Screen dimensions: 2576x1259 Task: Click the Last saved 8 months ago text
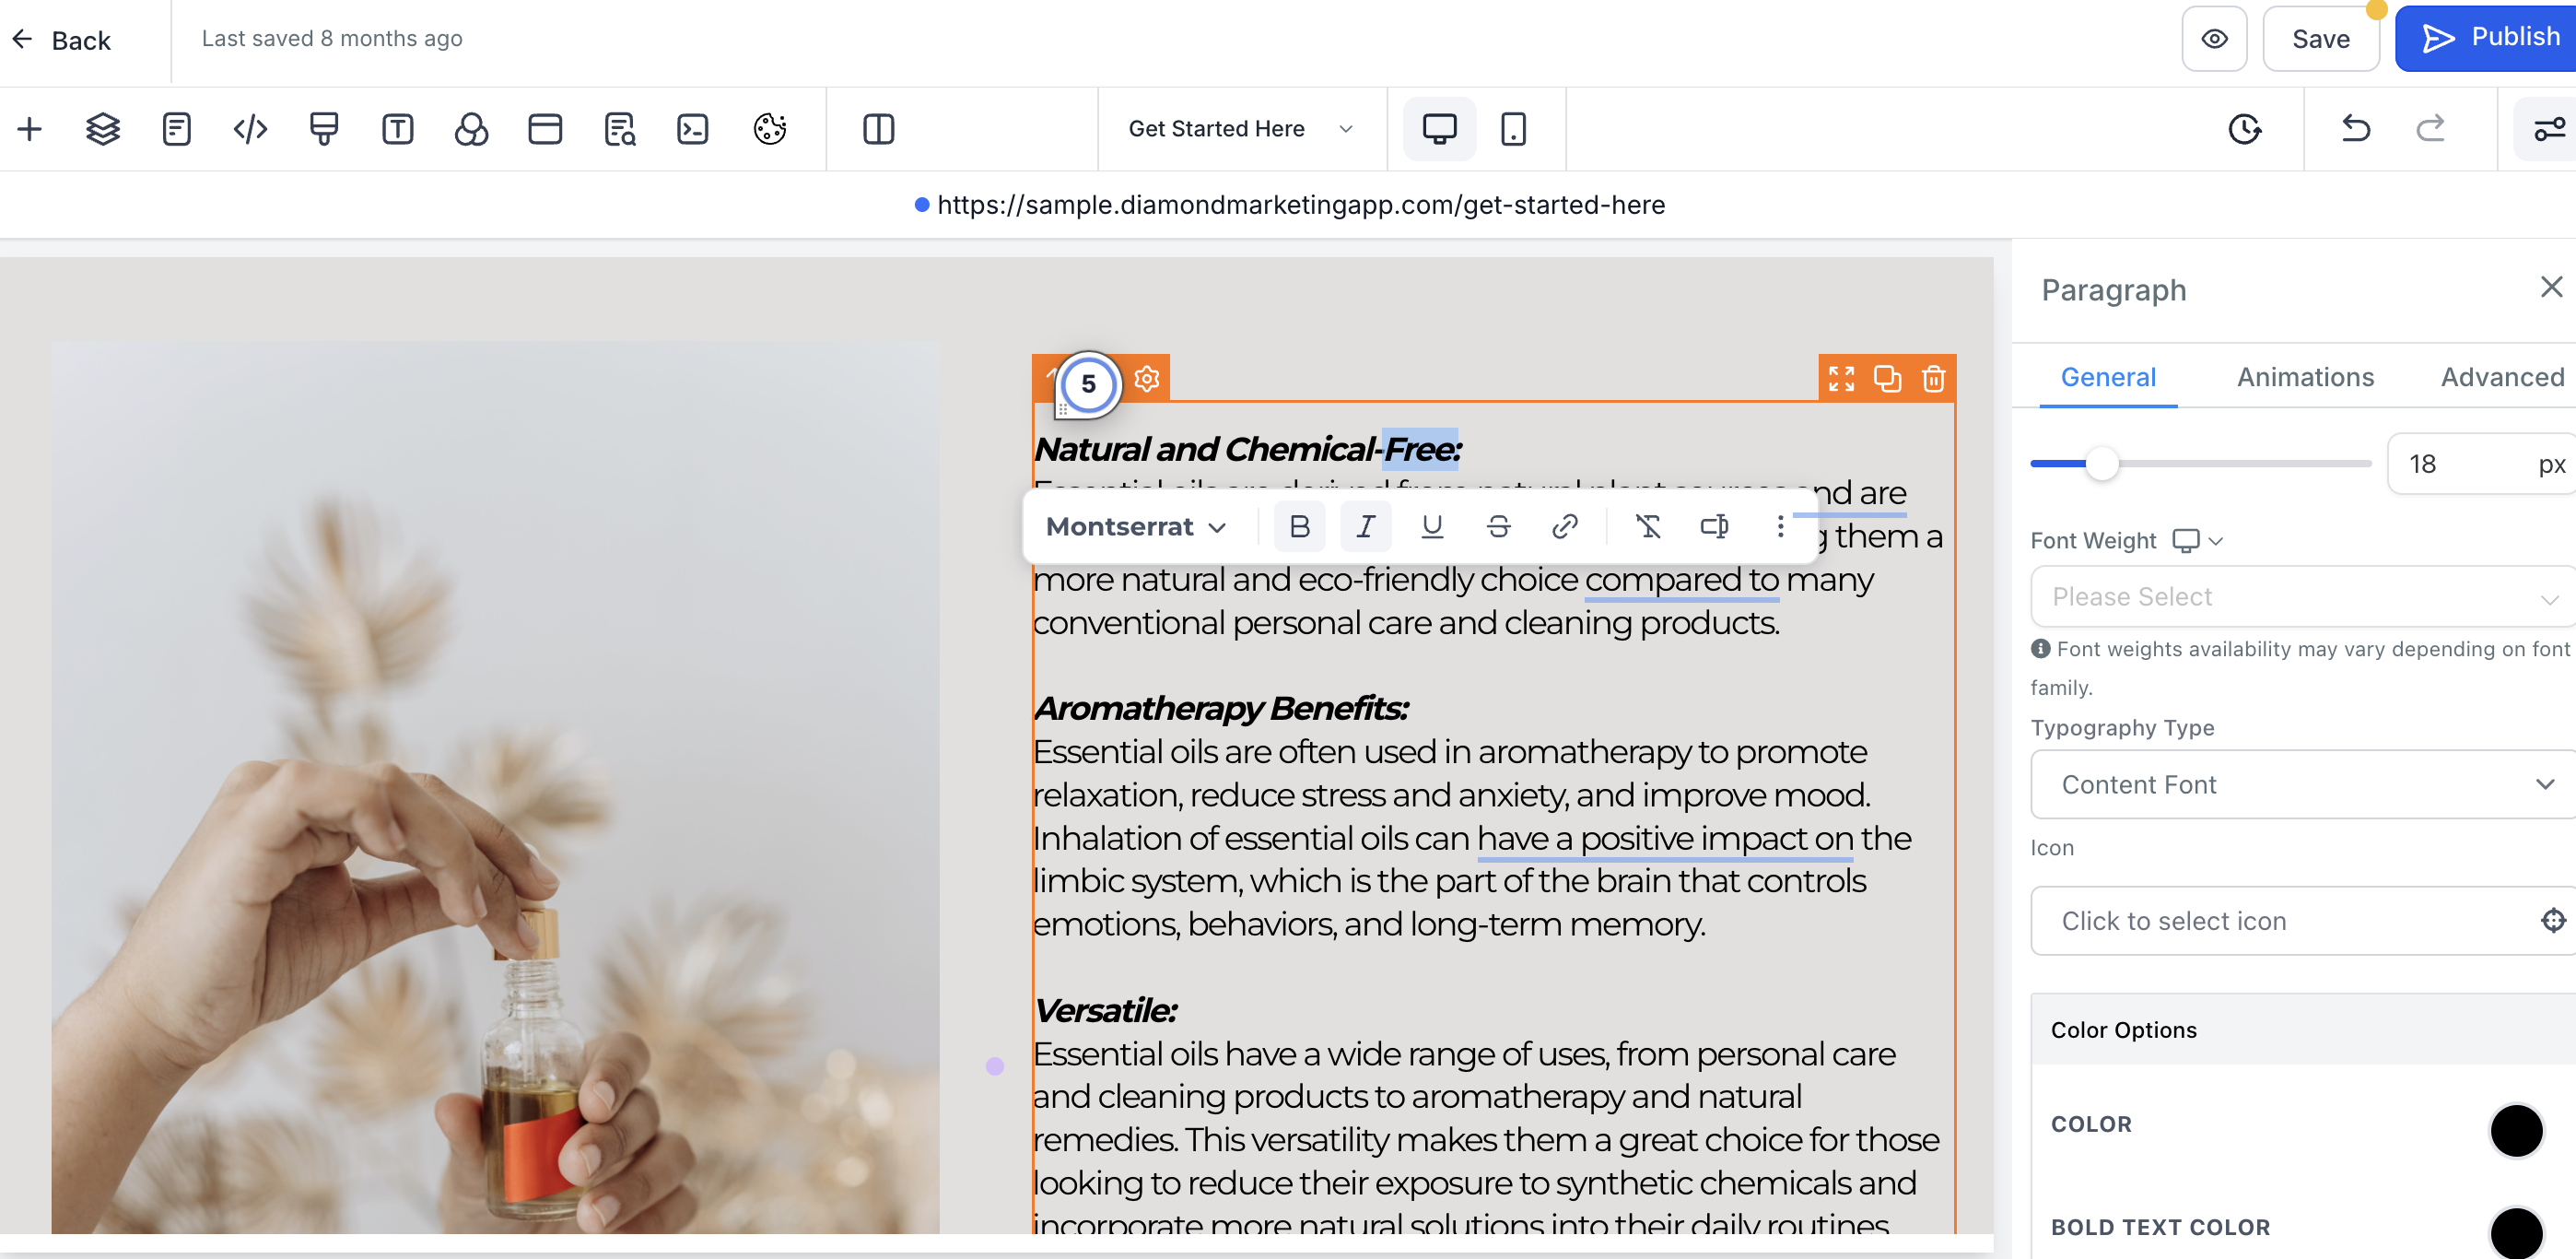tap(332, 38)
